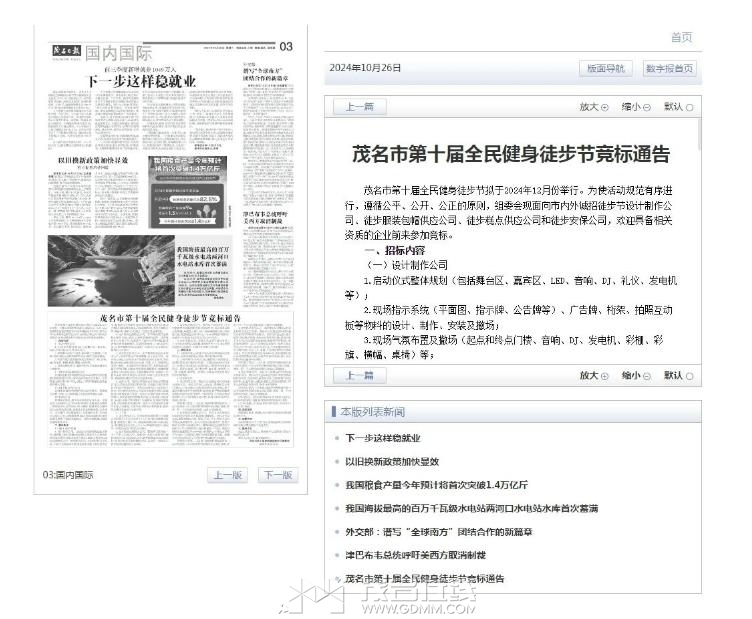Open the 数字报首页 button
The height and width of the screenshot is (619, 752).
click(x=669, y=69)
